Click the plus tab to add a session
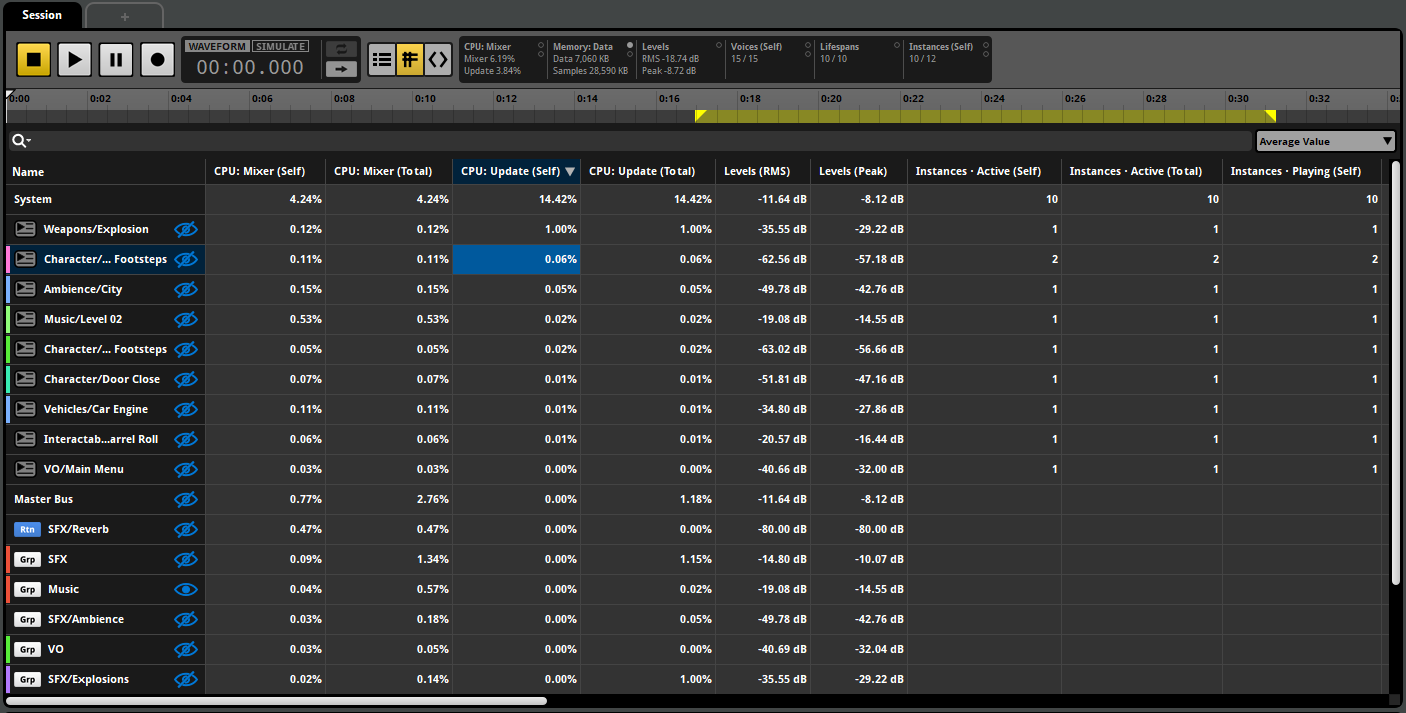The height and width of the screenshot is (713, 1406). [x=124, y=16]
